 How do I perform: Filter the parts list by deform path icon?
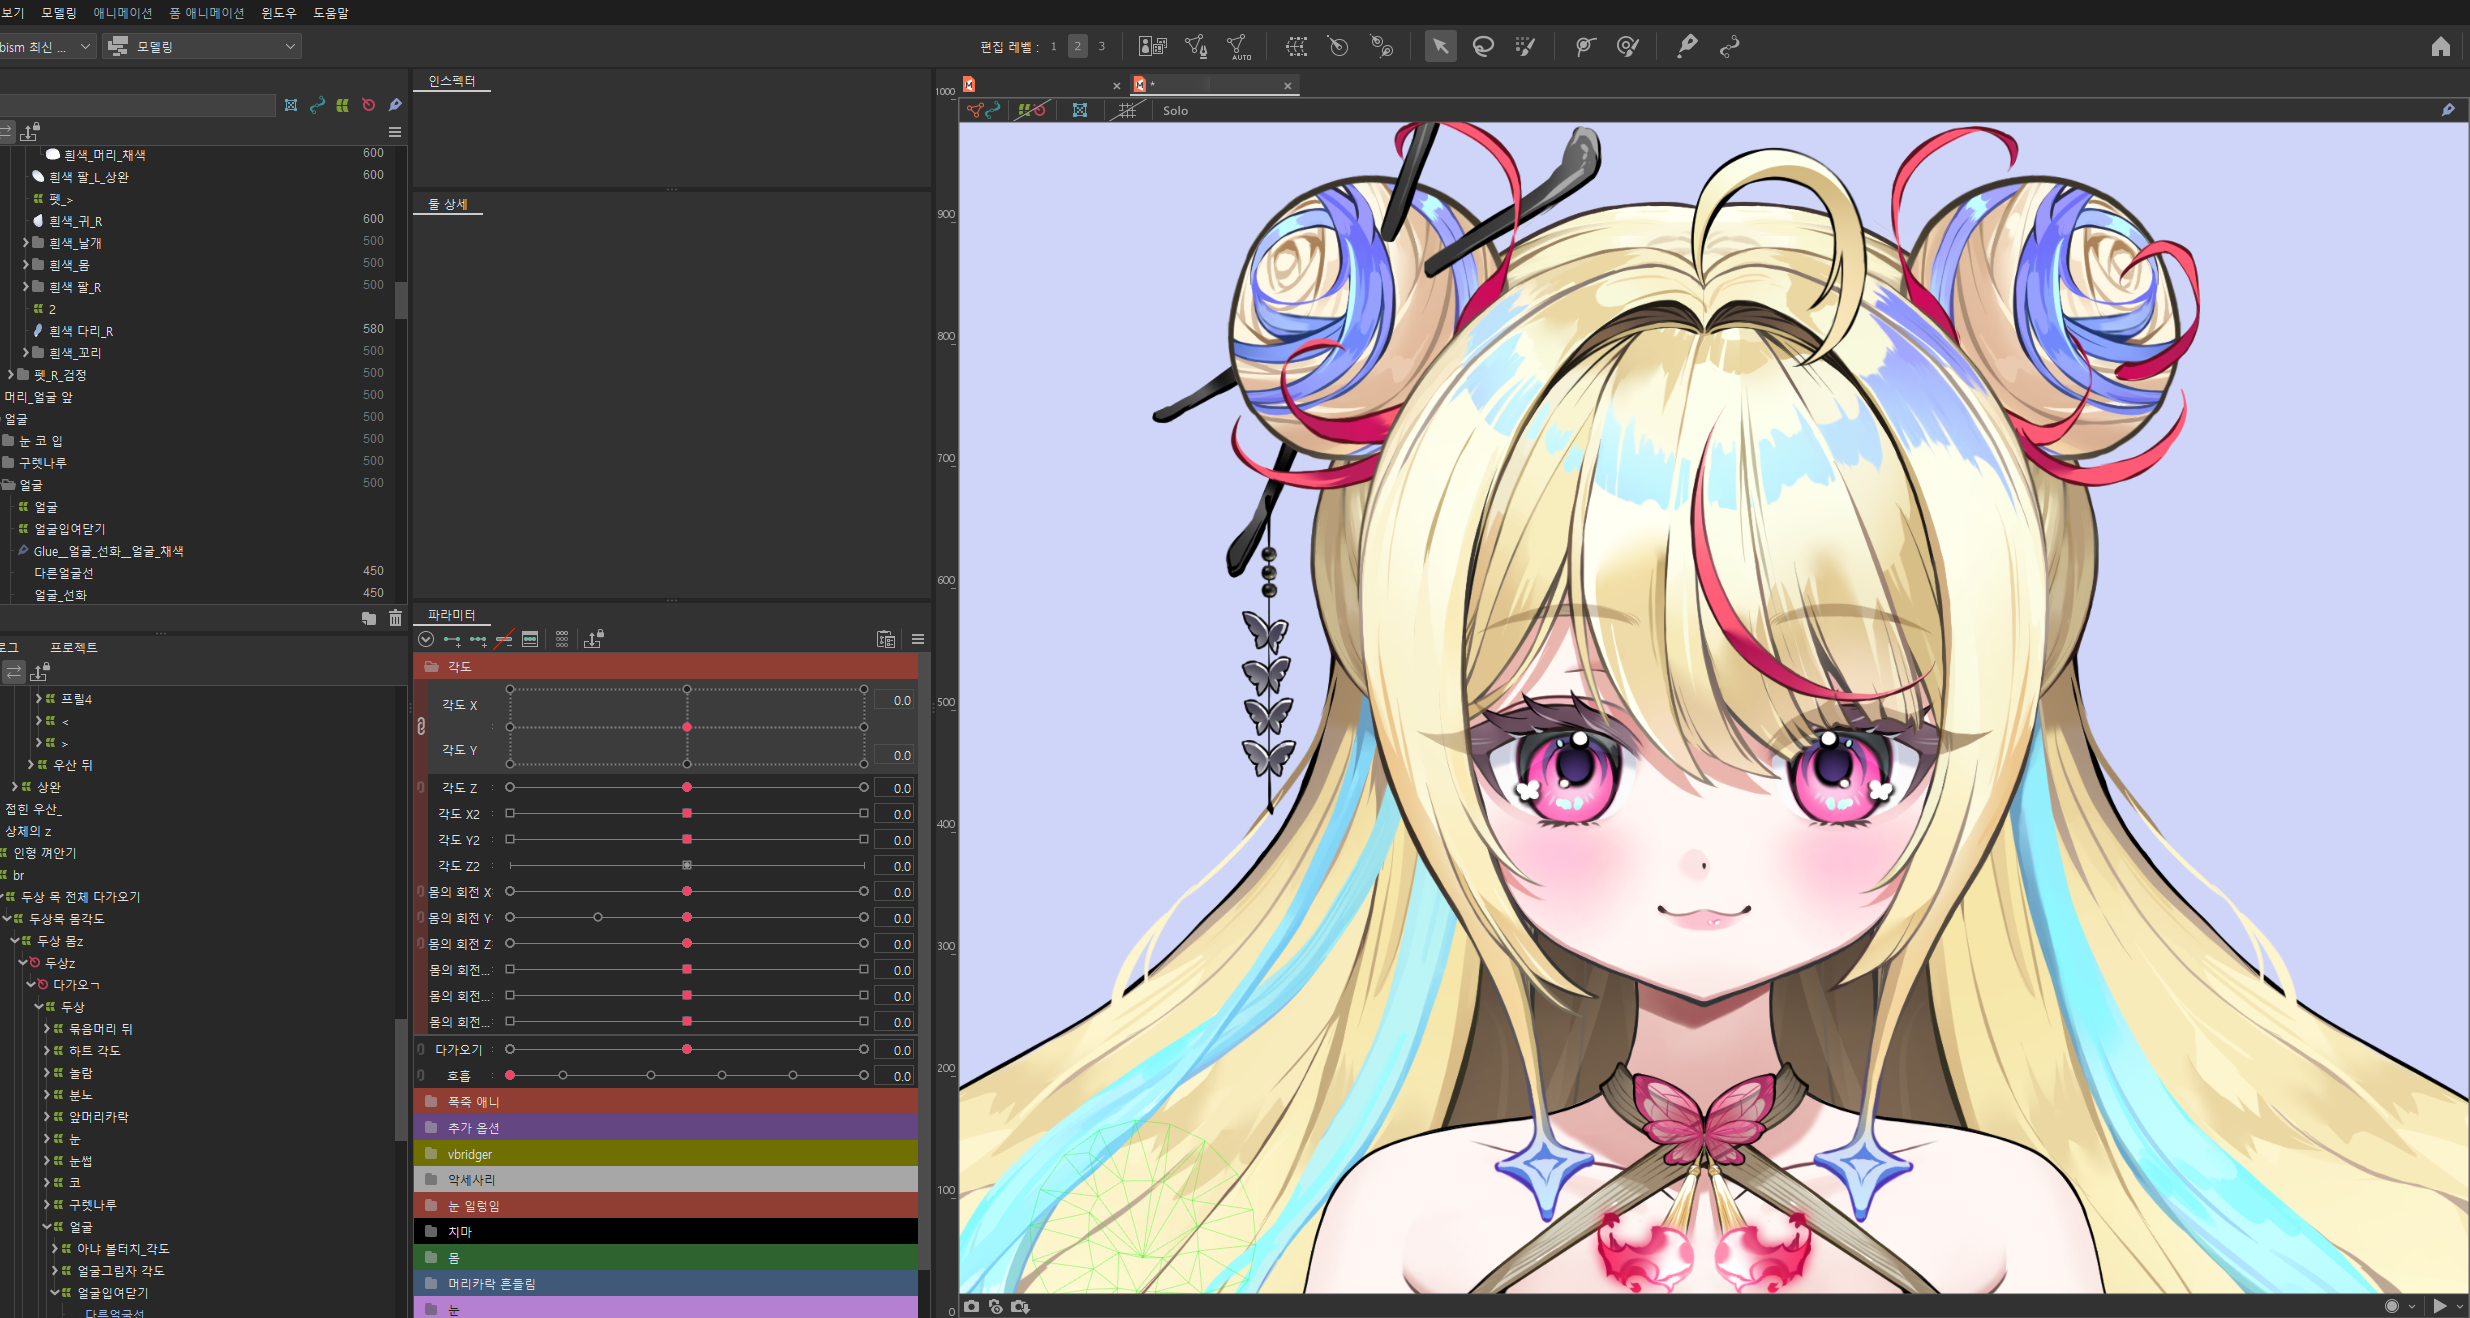click(317, 105)
